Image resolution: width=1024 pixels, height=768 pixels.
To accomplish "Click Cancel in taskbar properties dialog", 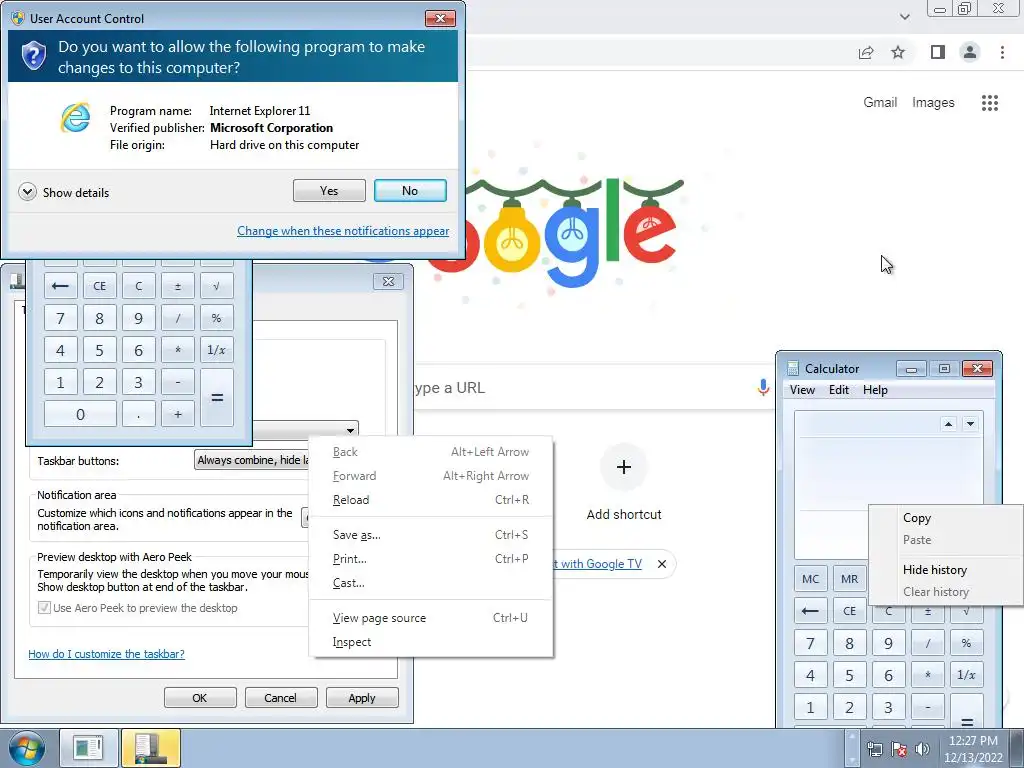I will click(281, 698).
